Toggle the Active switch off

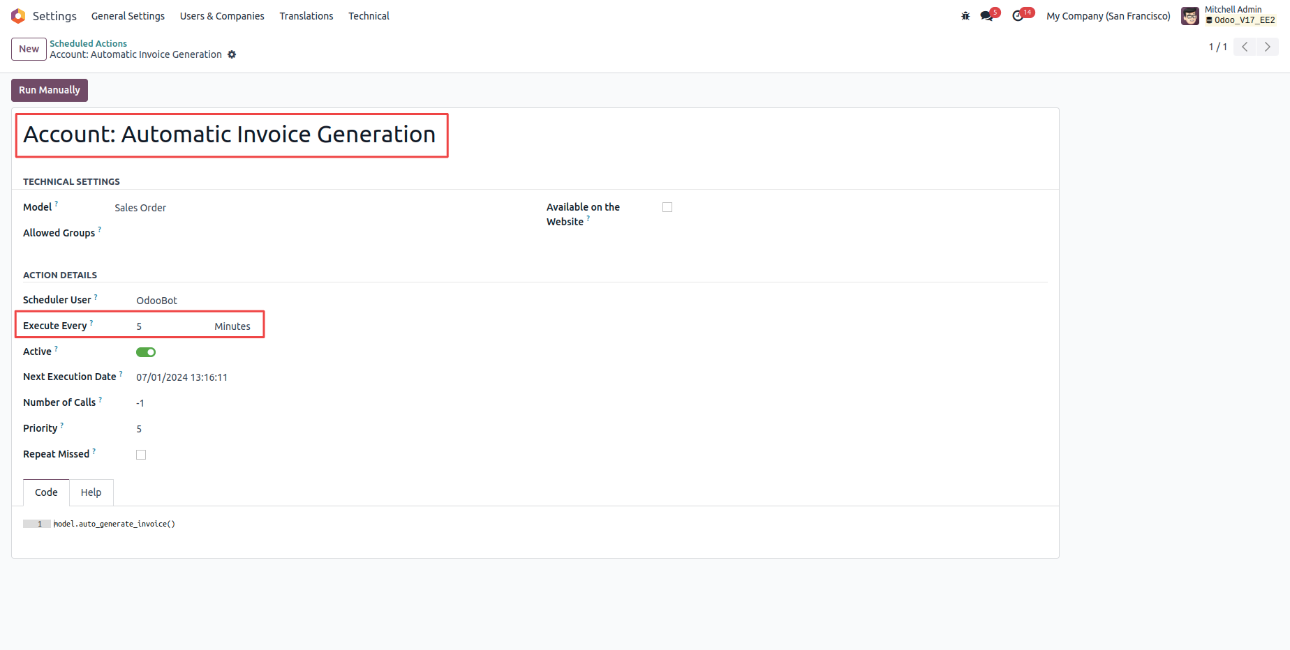tap(146, 352)
